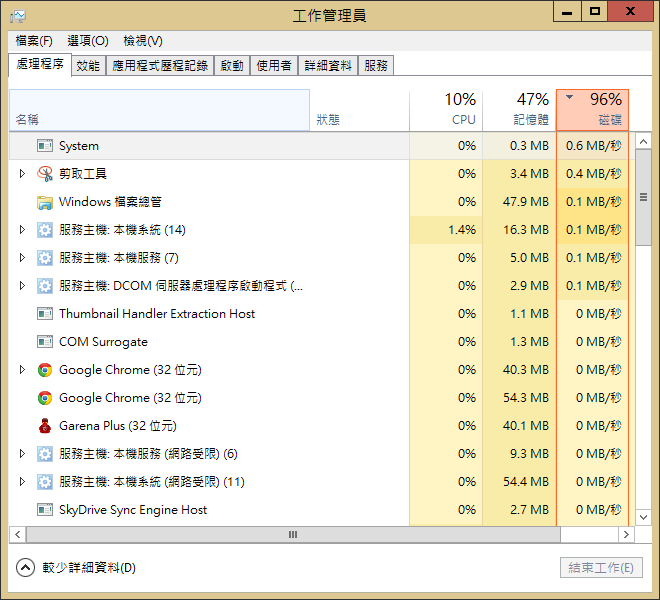Sort by the 磁碟 column header
Viewport: 660px width, 600px height.
[x=592, y=110]
